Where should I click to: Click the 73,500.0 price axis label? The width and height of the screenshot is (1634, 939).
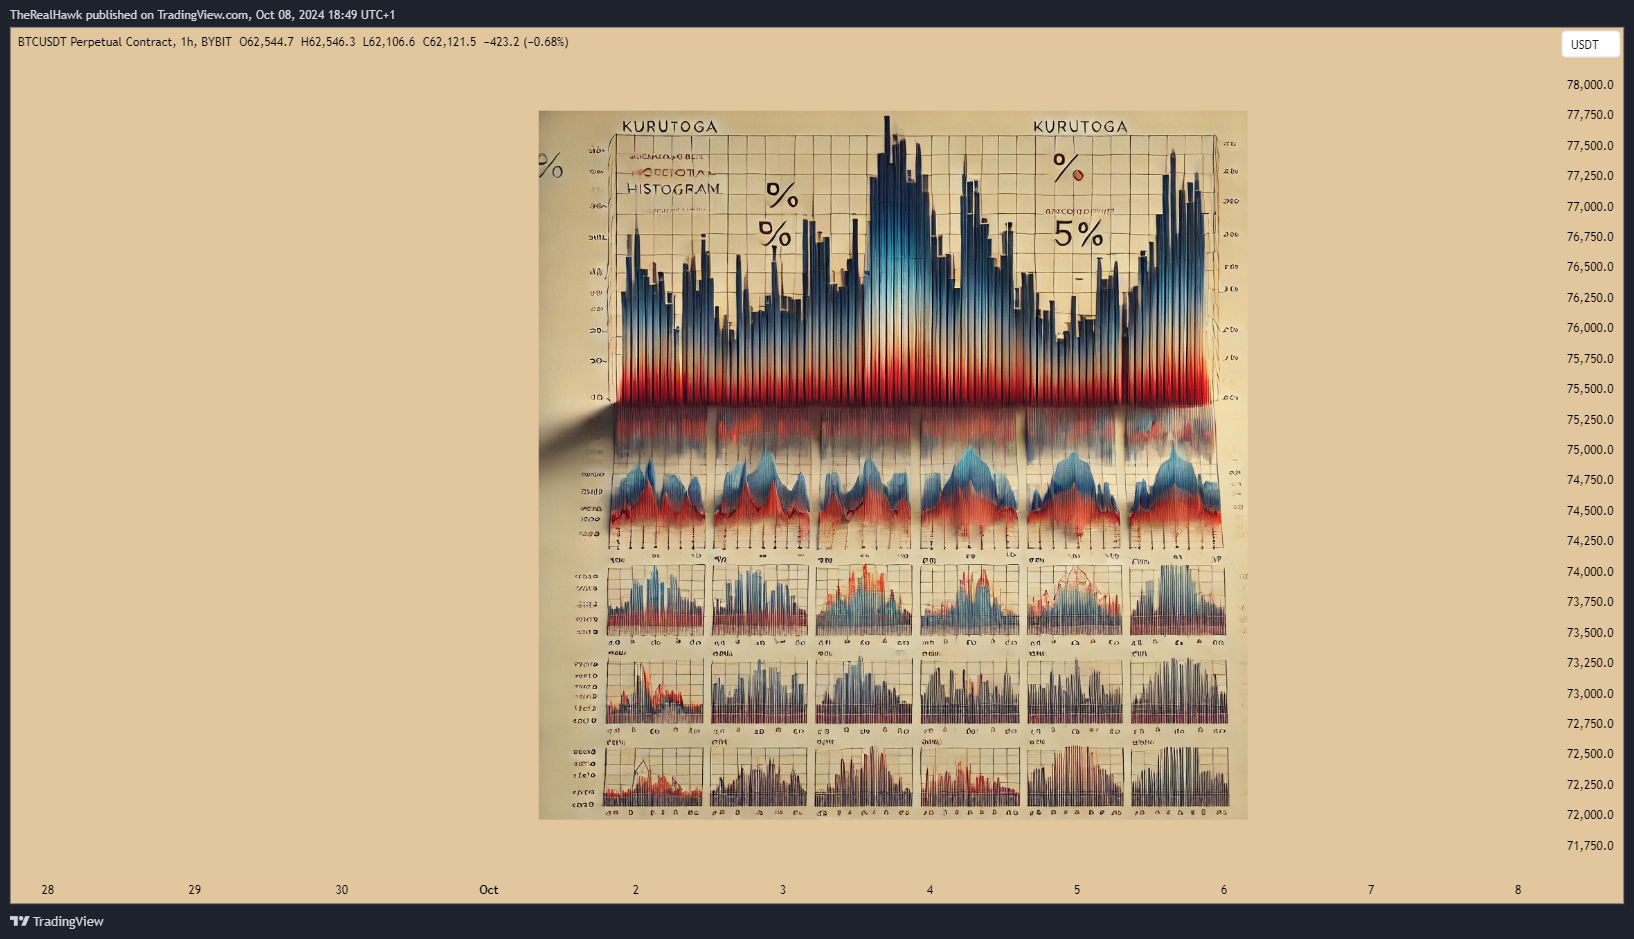(1590, 633)
